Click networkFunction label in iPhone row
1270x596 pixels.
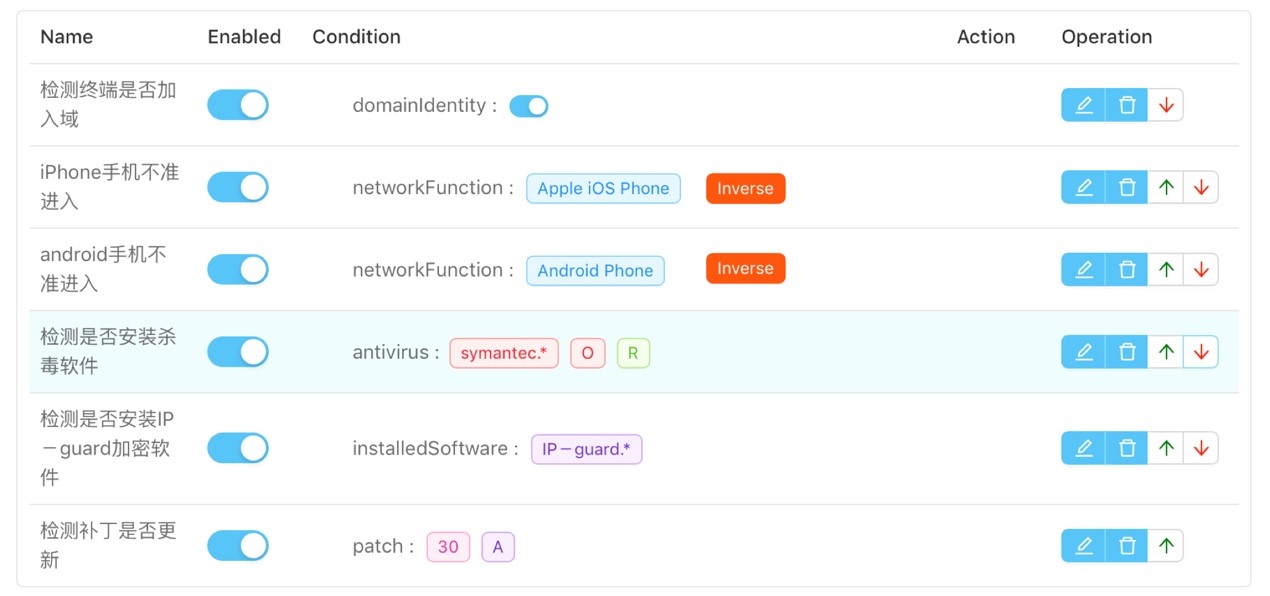[433, 187]
